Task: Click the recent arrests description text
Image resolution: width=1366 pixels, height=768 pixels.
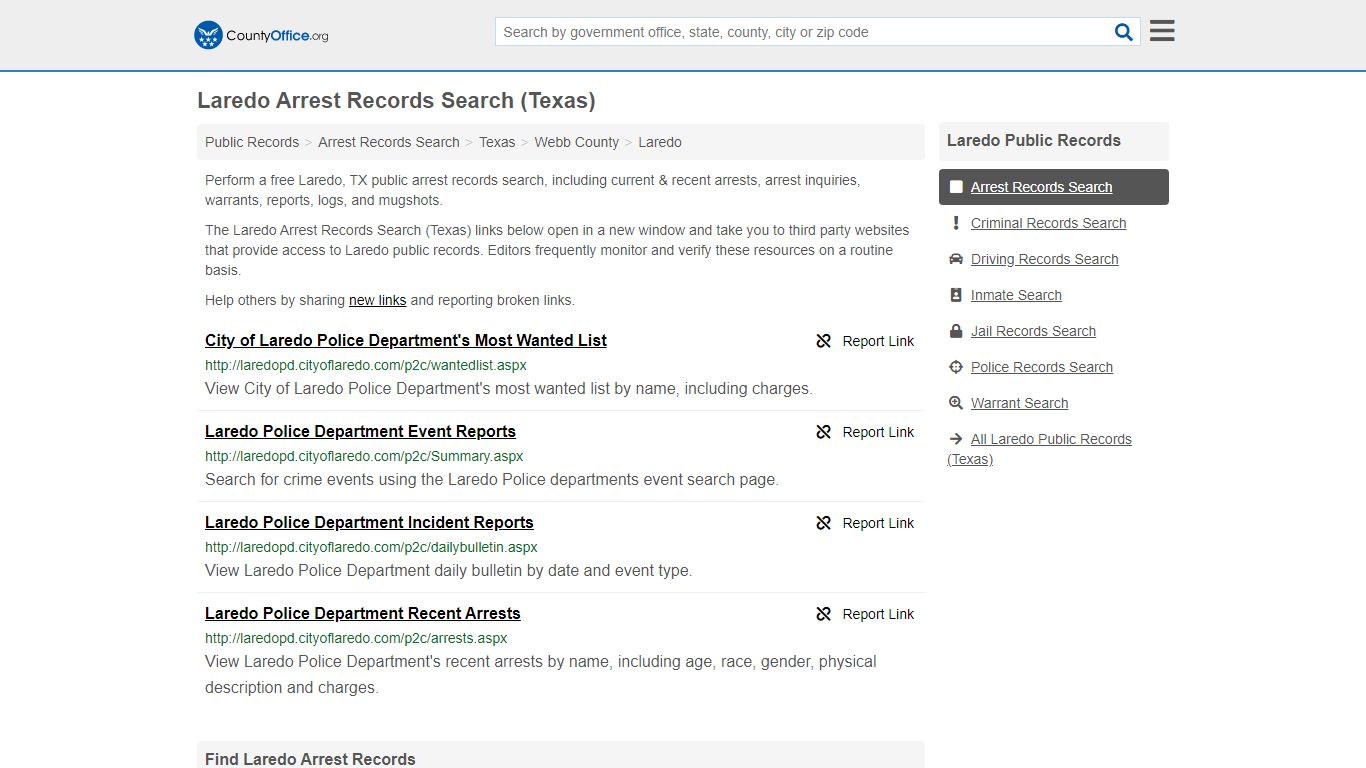Action: 541,674
